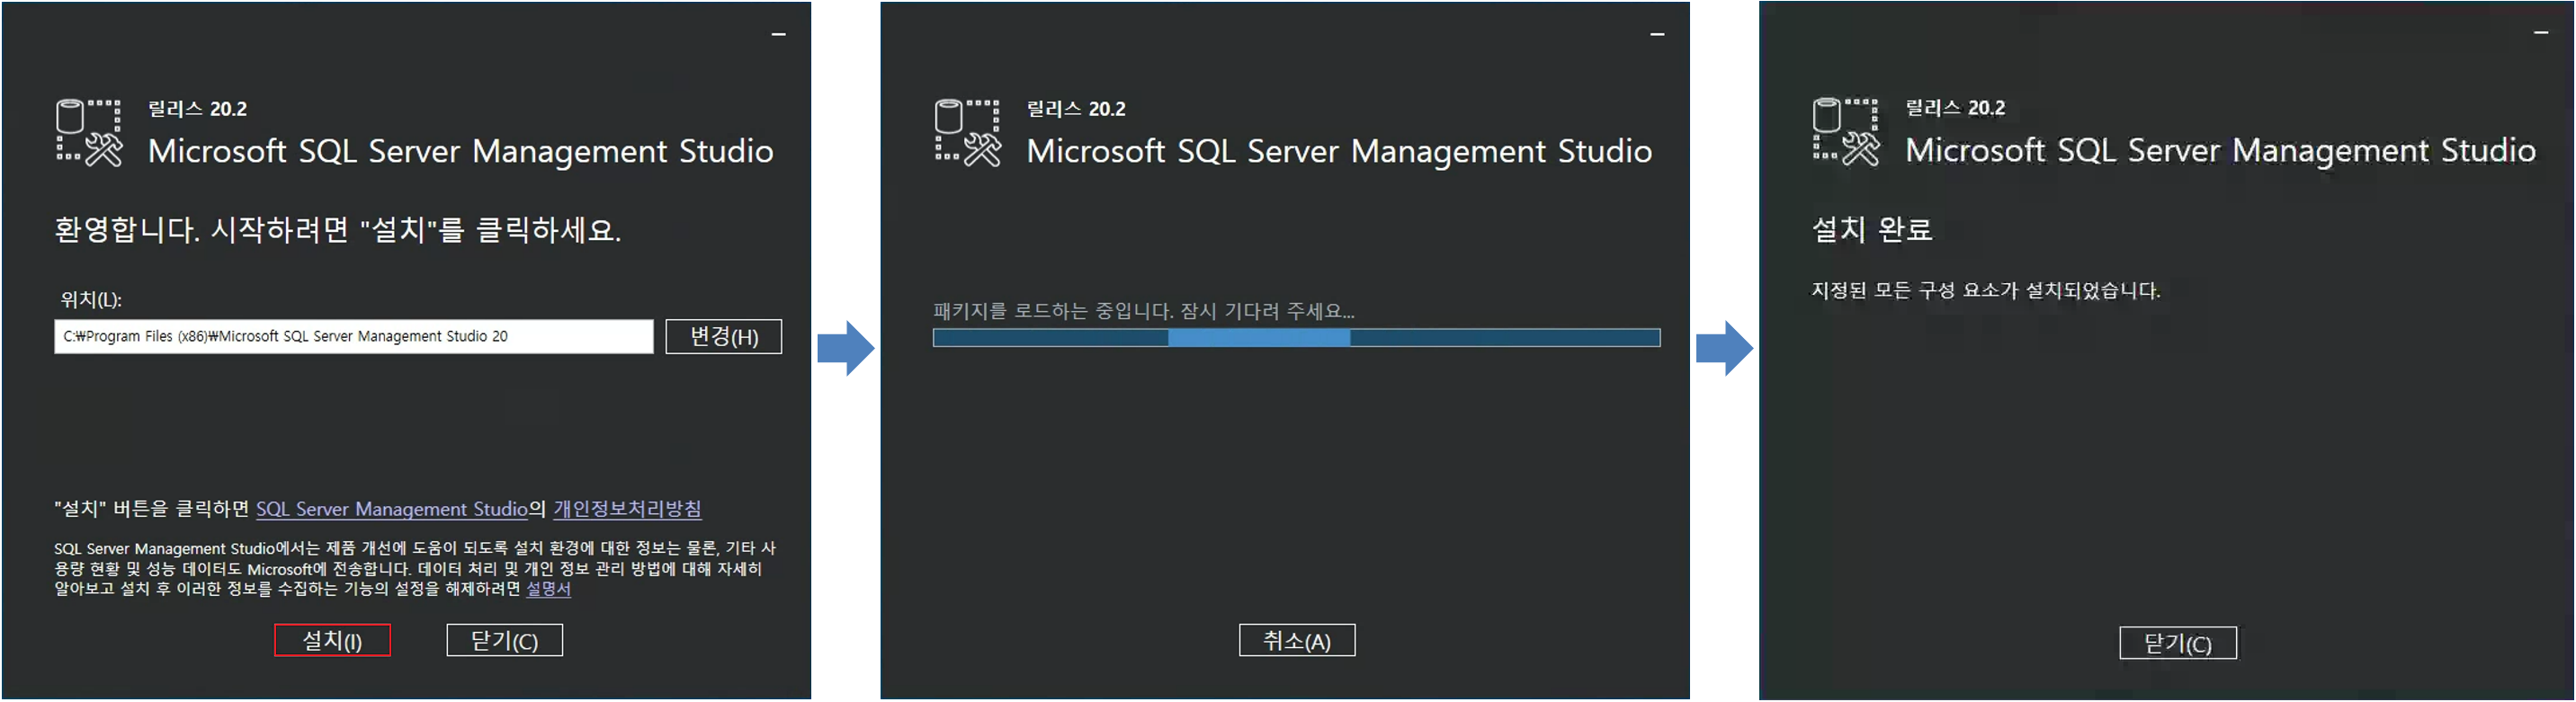Minimize the welcome installer window
2576x702 pixels.
(x=778, y=35)
